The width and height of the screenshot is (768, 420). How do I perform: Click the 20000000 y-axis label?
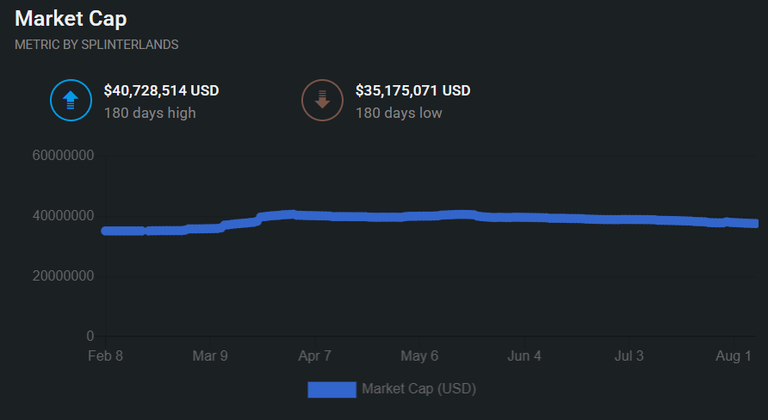[63, 276]
